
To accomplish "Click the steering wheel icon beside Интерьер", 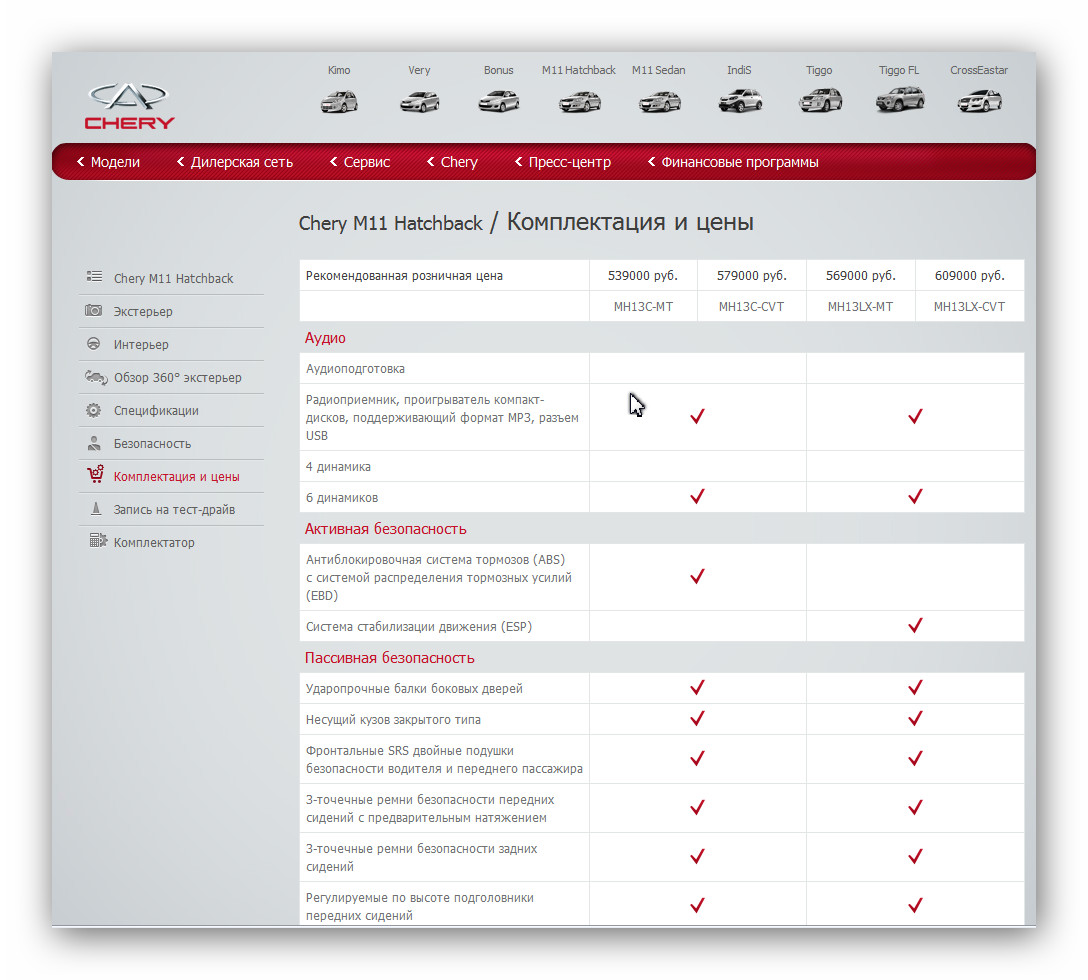I will tap(94, 344).
